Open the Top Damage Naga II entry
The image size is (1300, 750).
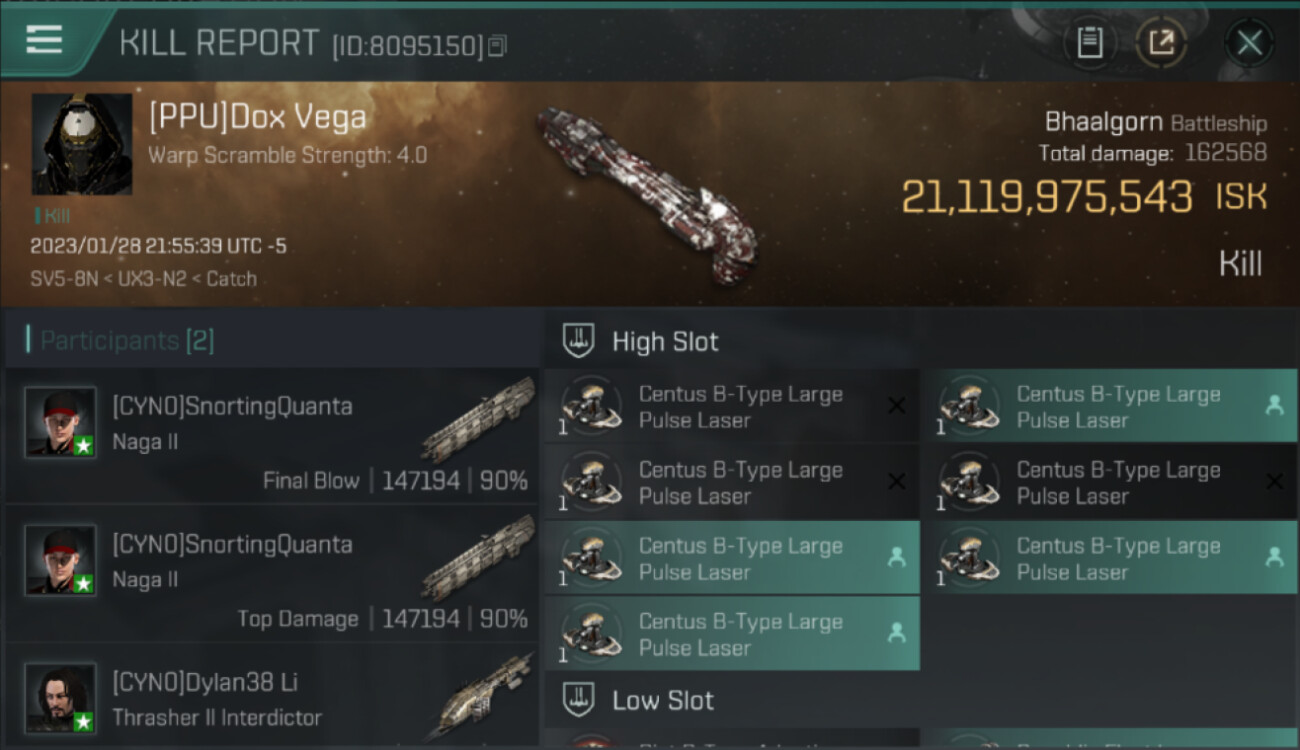pyautogui.click(x=272, y=574)
